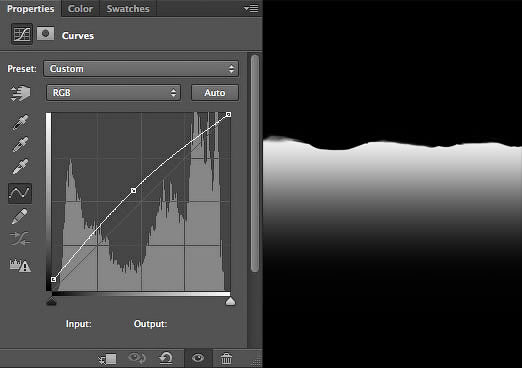Viewport: 522px width, 368px height.
Task: Open the RGB channel dropdown
Action: tap(113, 93)
